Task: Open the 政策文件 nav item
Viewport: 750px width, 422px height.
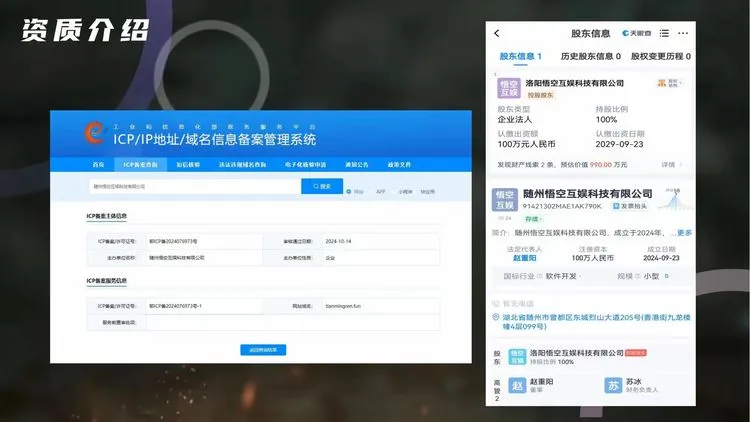Action: pyautogui.click(x=399, y=165)
